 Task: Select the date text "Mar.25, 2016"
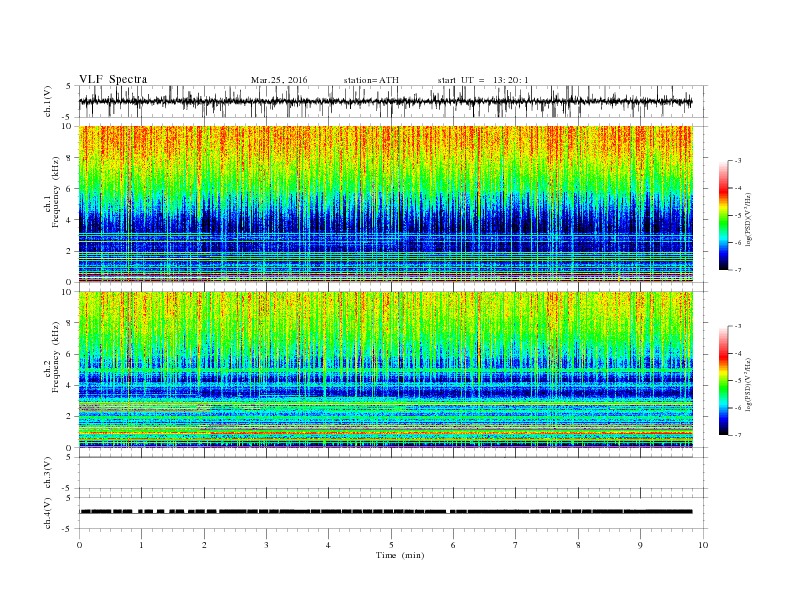coord(279,80)
